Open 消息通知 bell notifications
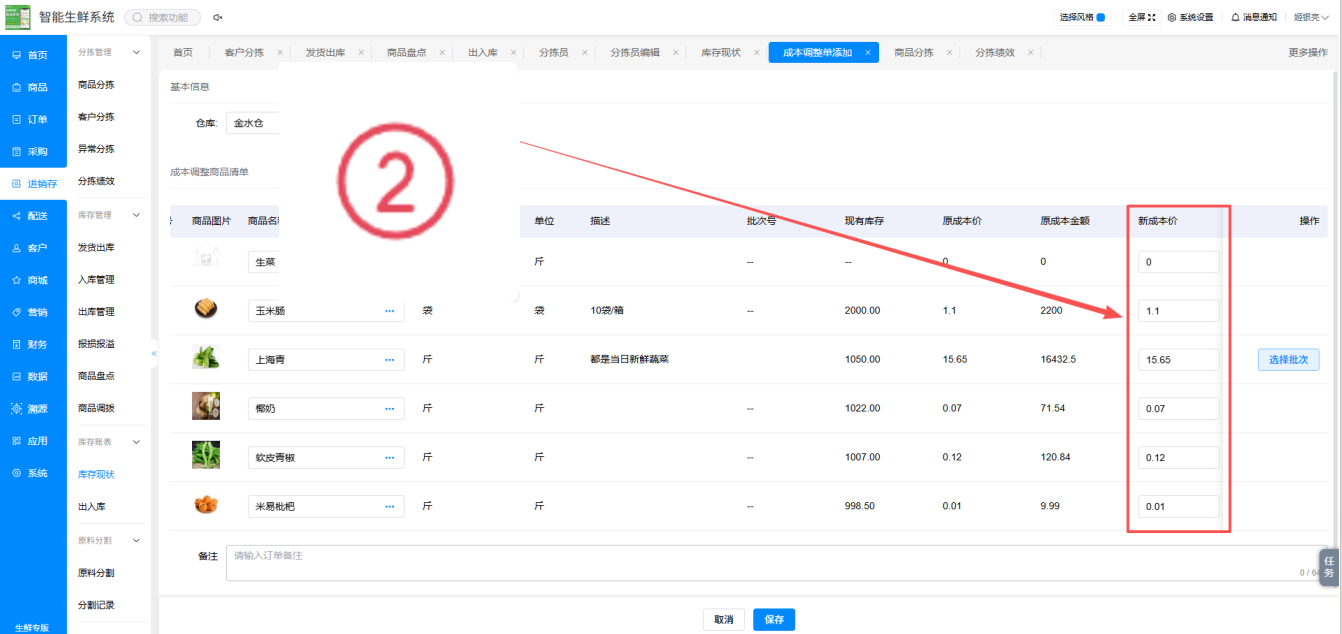The image size is (1342, 634). pyautogui.click(x=1235, y=17)
